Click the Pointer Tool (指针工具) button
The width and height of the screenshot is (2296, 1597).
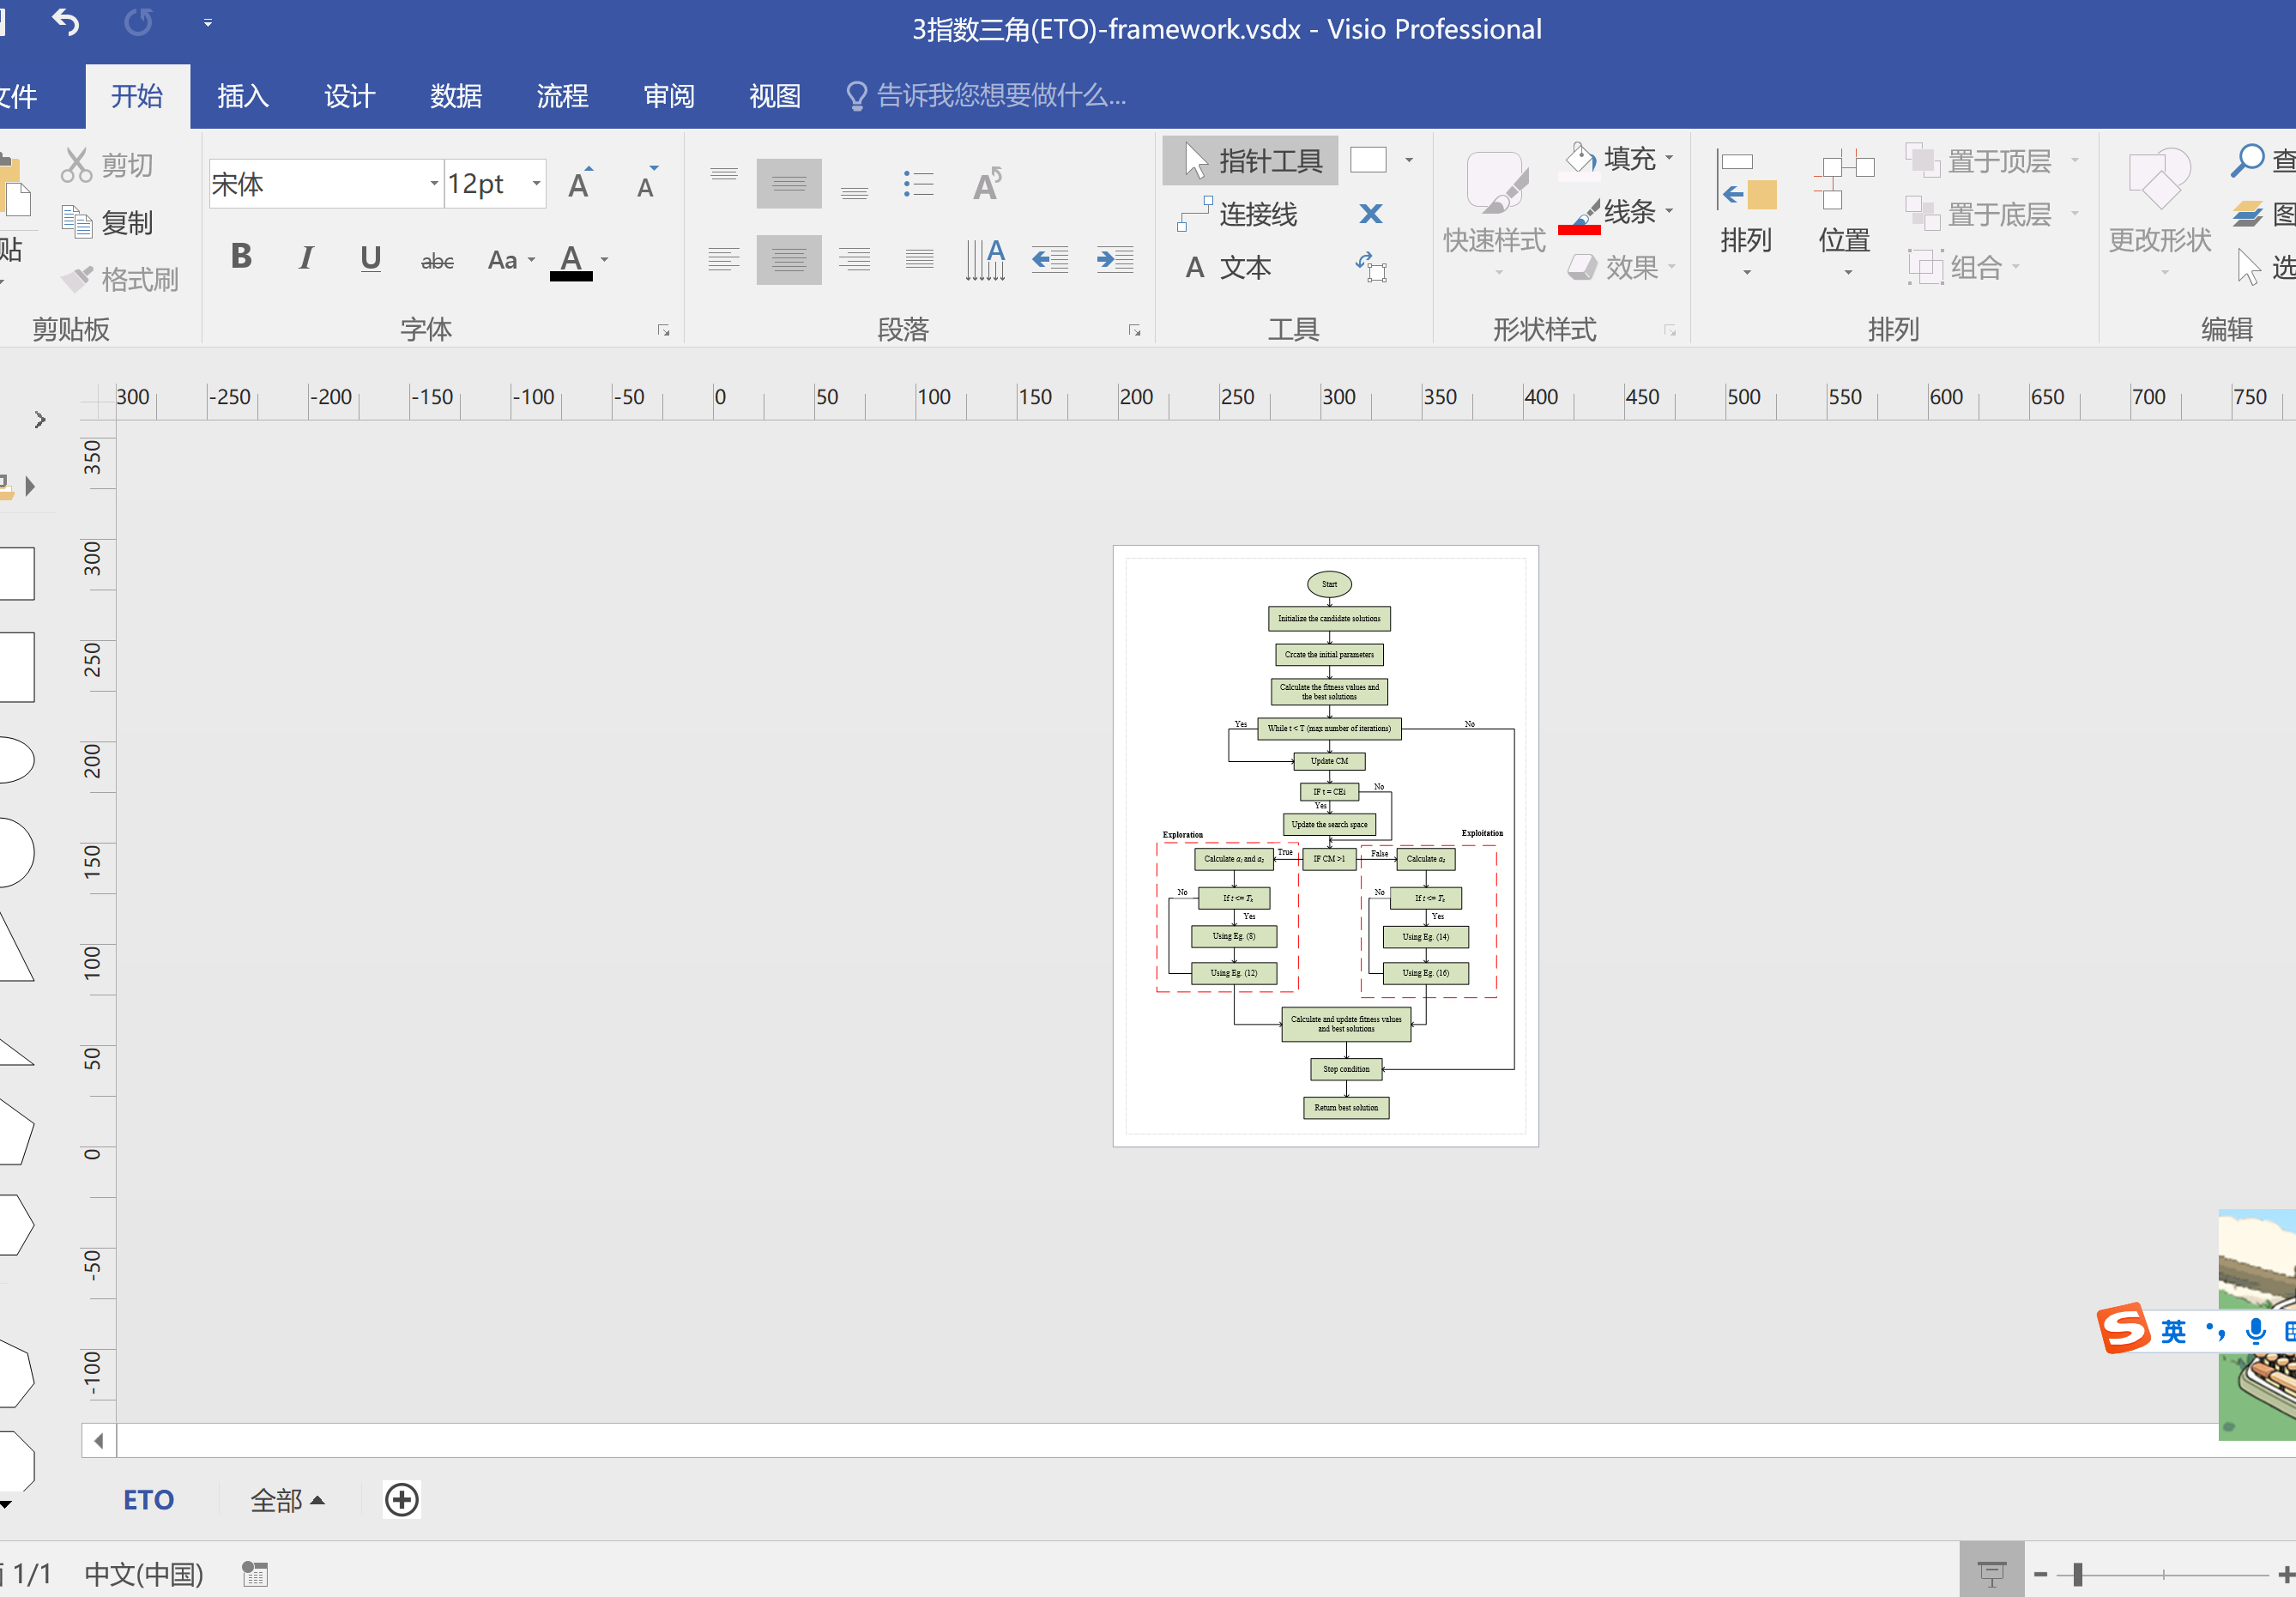pyautogui.click(x=1250, y=161)
